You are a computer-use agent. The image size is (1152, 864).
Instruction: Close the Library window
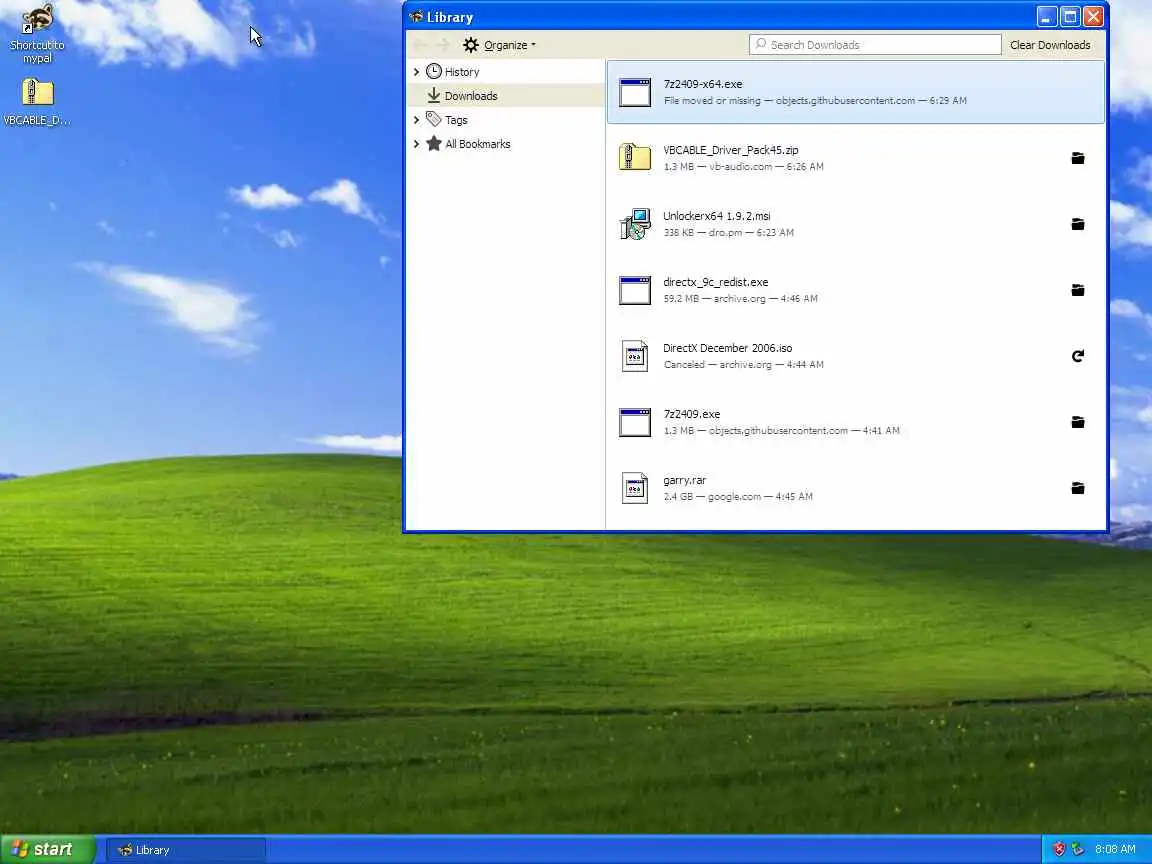click(x=1093, y=16)
